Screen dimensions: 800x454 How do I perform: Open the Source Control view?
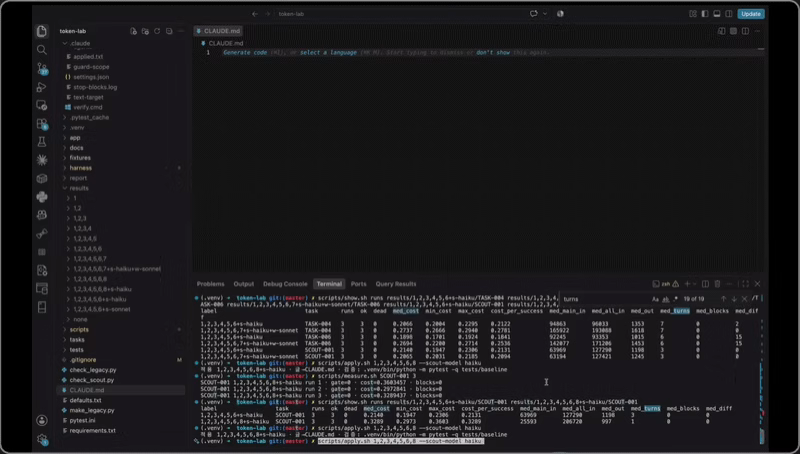point(42,68)
